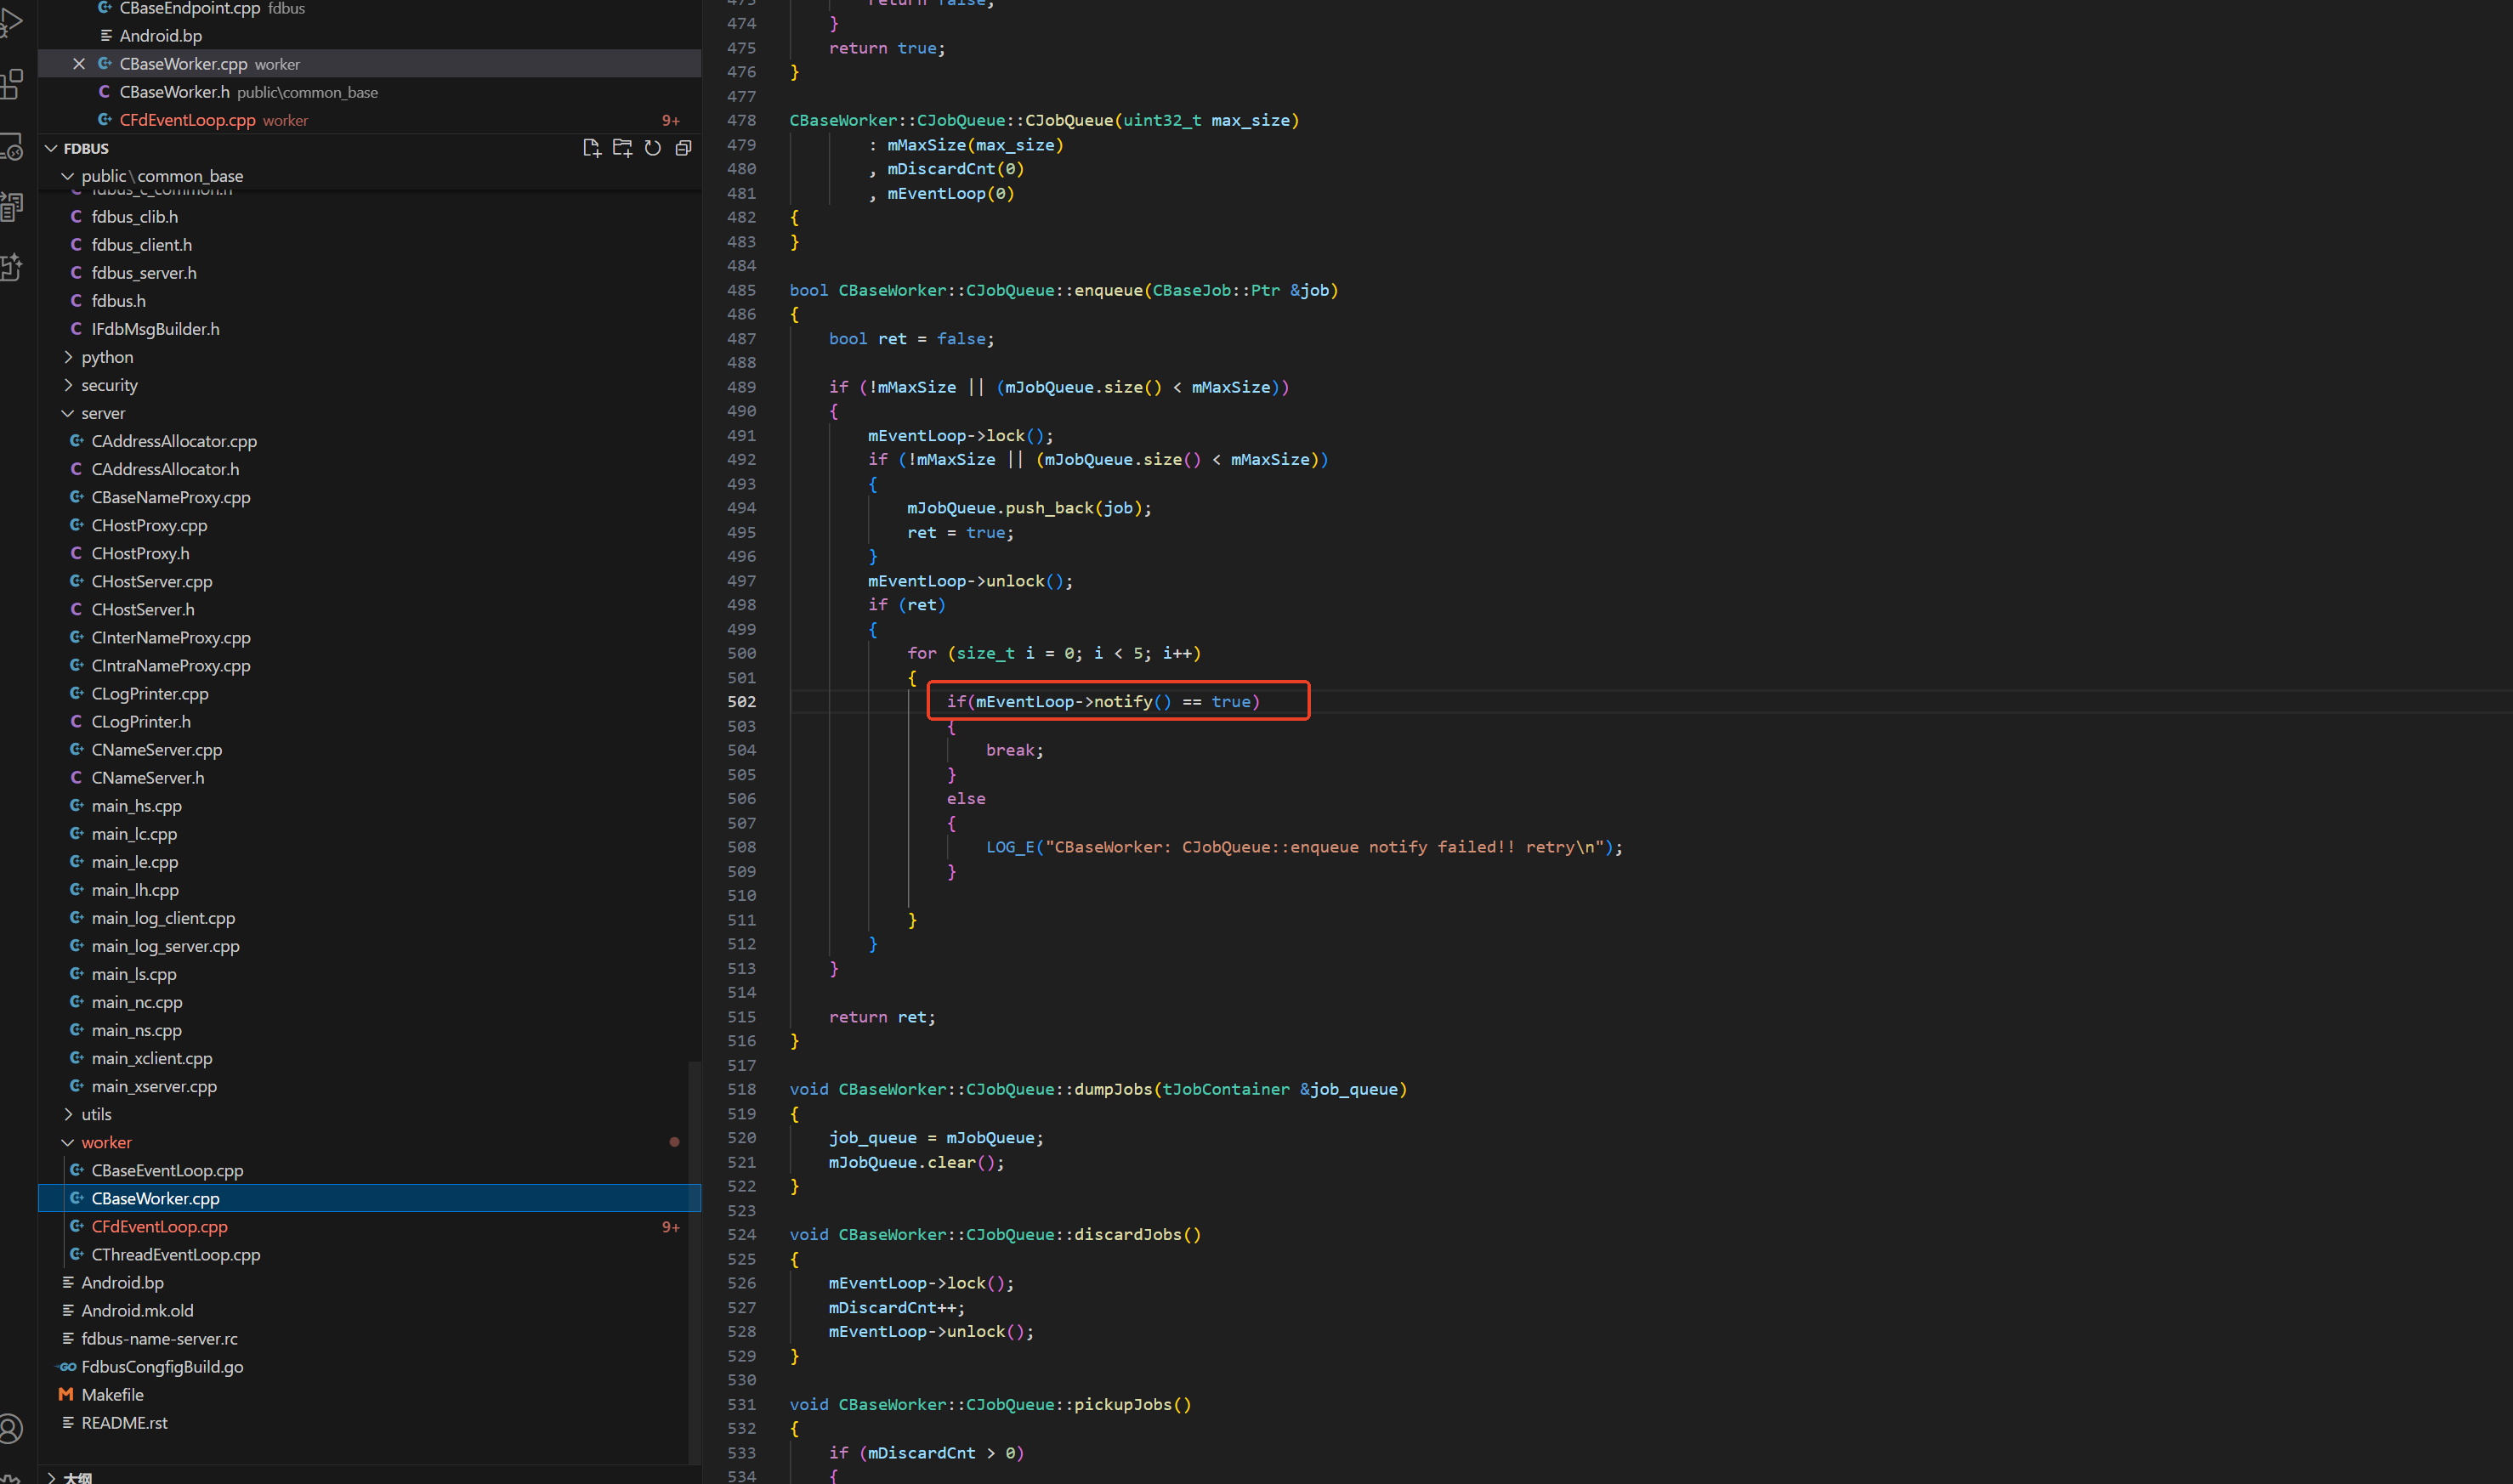Open fdbus_clib.h in the explorer
Image resolution: width=2513 pixels, height=1484 pixels.
click(369, 217)
